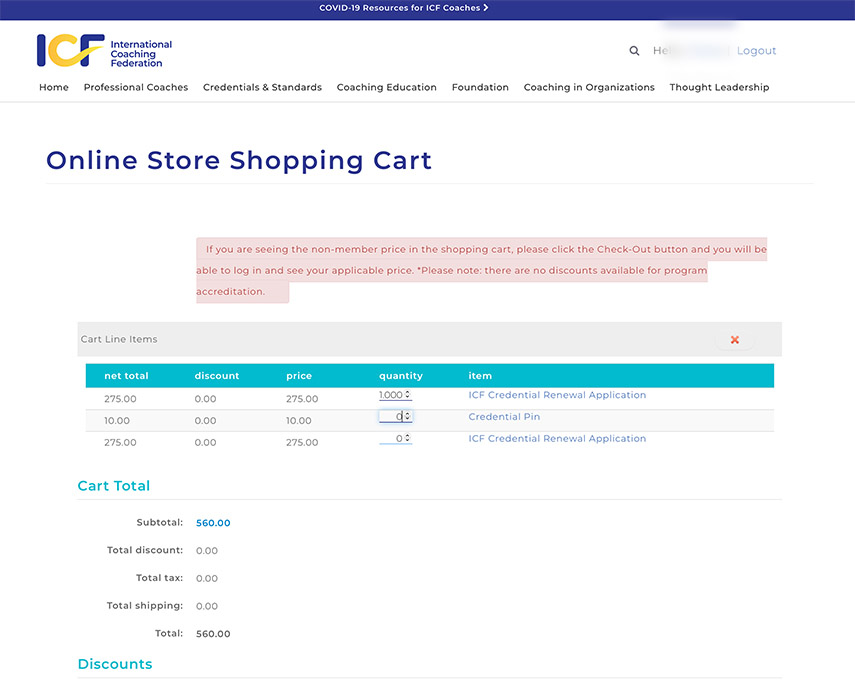Open Coaching Education menu

[x=386, y=88]
